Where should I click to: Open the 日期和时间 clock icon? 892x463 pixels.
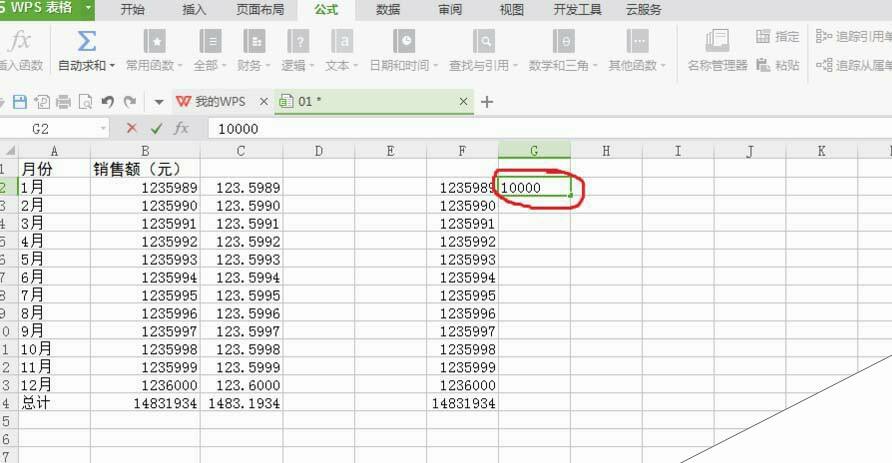404,41
